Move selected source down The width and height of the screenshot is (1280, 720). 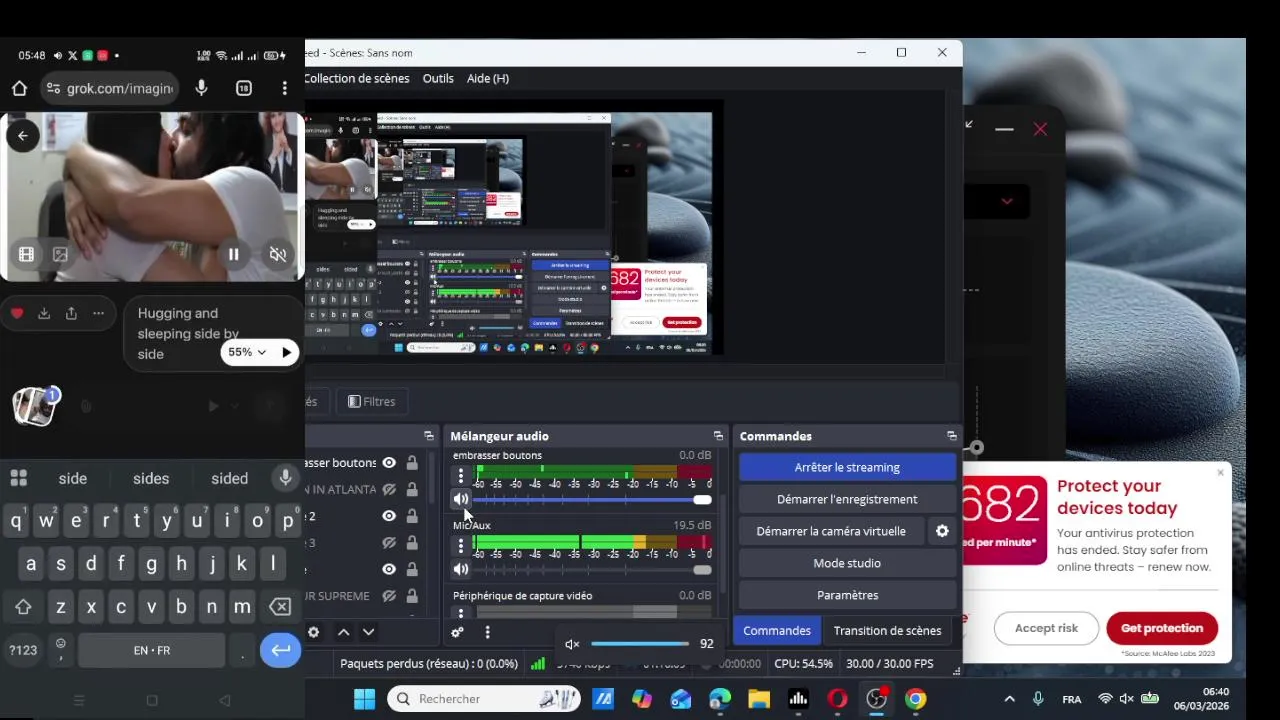point(368,632)
